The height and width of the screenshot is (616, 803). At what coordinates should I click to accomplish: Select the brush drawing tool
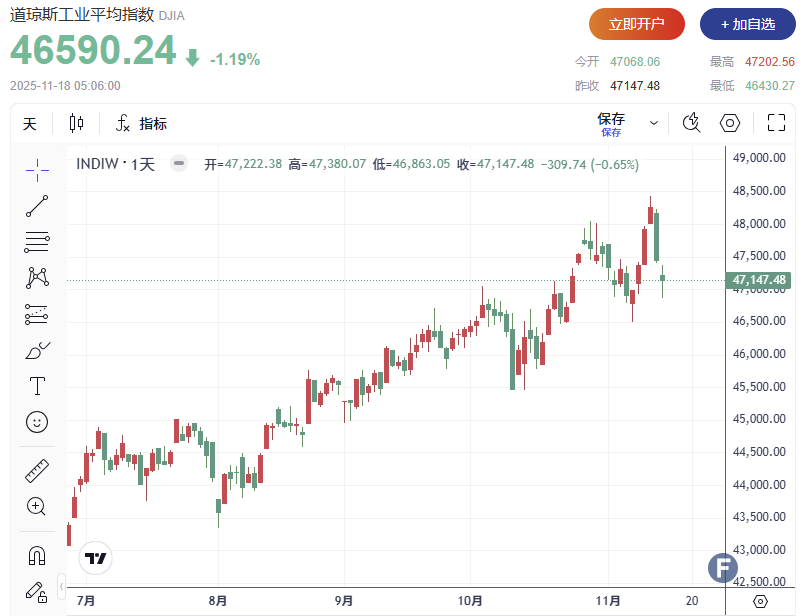click(37, 350)
